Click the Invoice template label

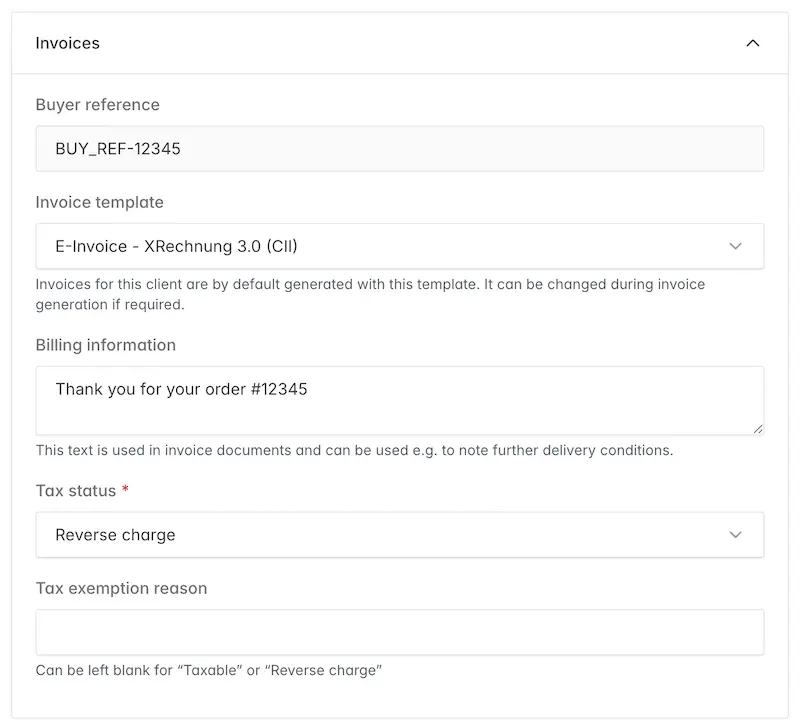99,202
